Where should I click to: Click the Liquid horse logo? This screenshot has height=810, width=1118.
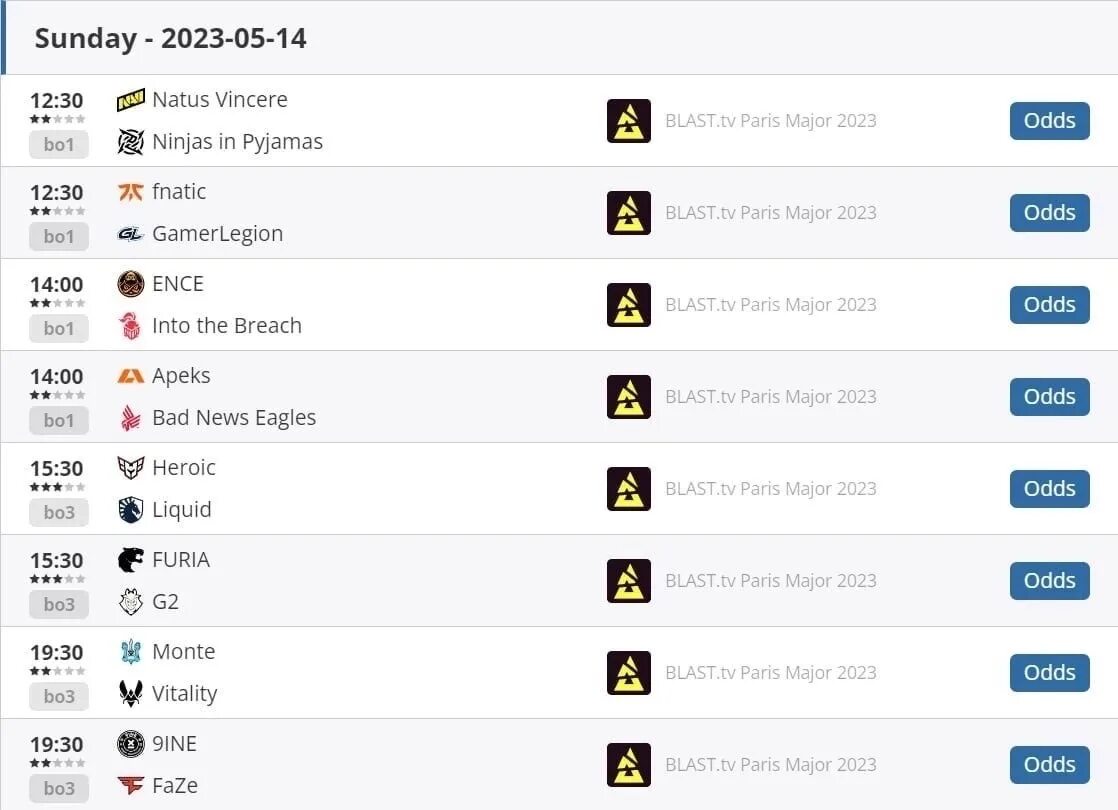click(x=130, y=510)
